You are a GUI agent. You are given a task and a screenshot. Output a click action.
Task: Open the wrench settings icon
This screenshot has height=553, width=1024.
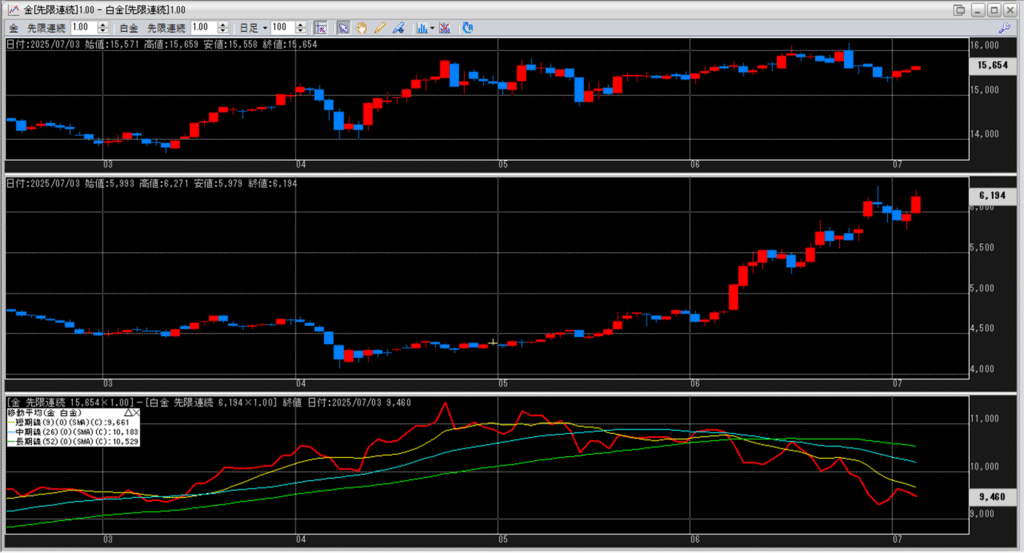1005,27
